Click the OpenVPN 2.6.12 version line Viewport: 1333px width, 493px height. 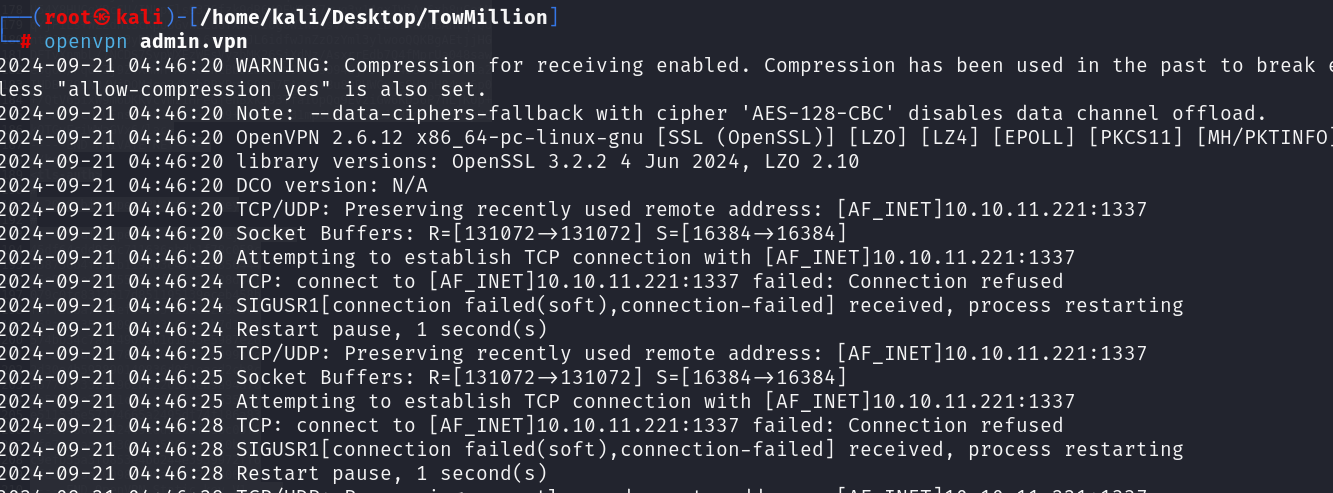[666, 138]
